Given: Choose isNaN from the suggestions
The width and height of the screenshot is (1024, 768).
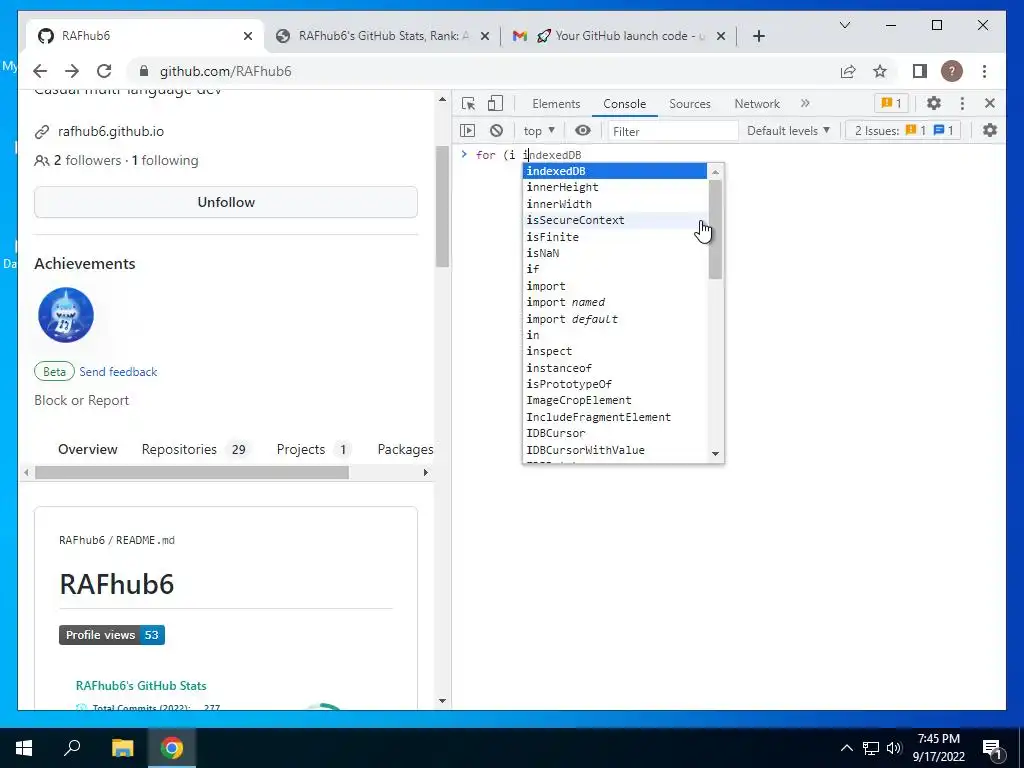Looking at the screenshot, I should pyautogui.click(x=615, y=253).
